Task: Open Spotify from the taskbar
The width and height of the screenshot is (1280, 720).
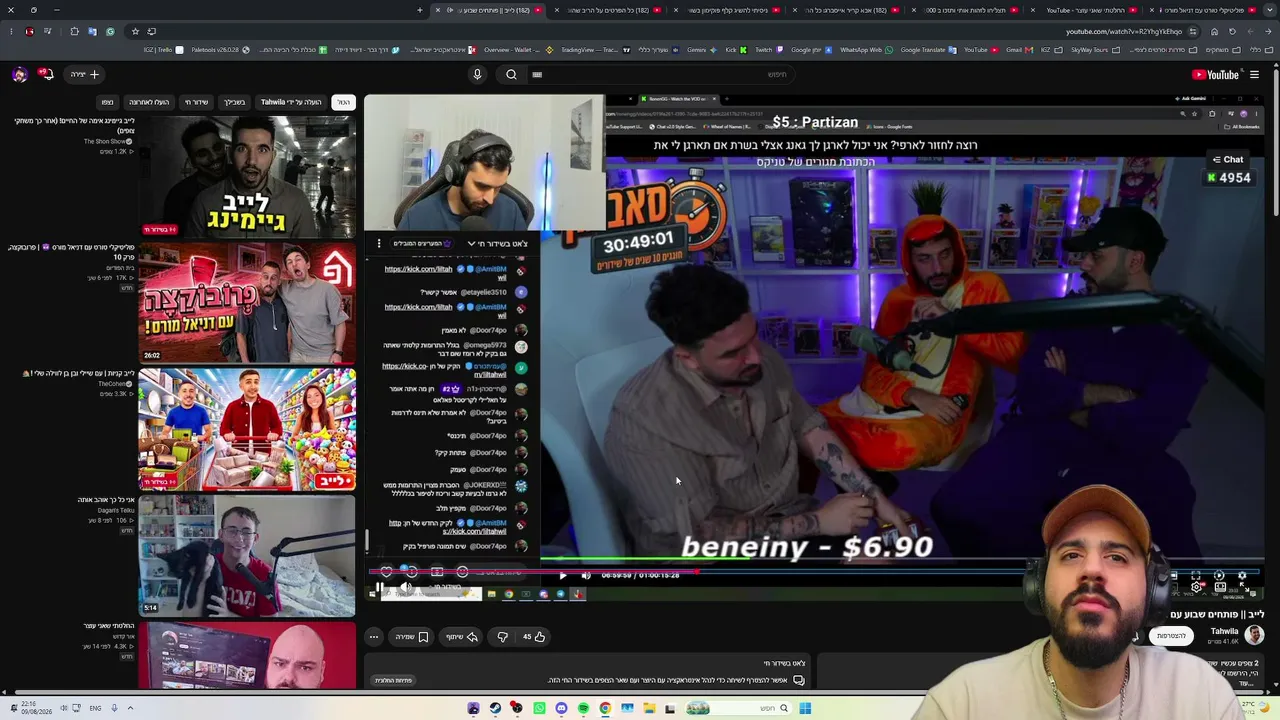Action: [583, 708]
